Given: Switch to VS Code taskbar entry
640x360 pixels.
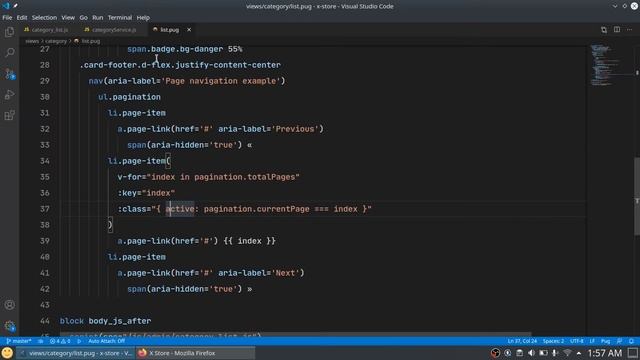Looking at the screenshot, I should 75,353.
